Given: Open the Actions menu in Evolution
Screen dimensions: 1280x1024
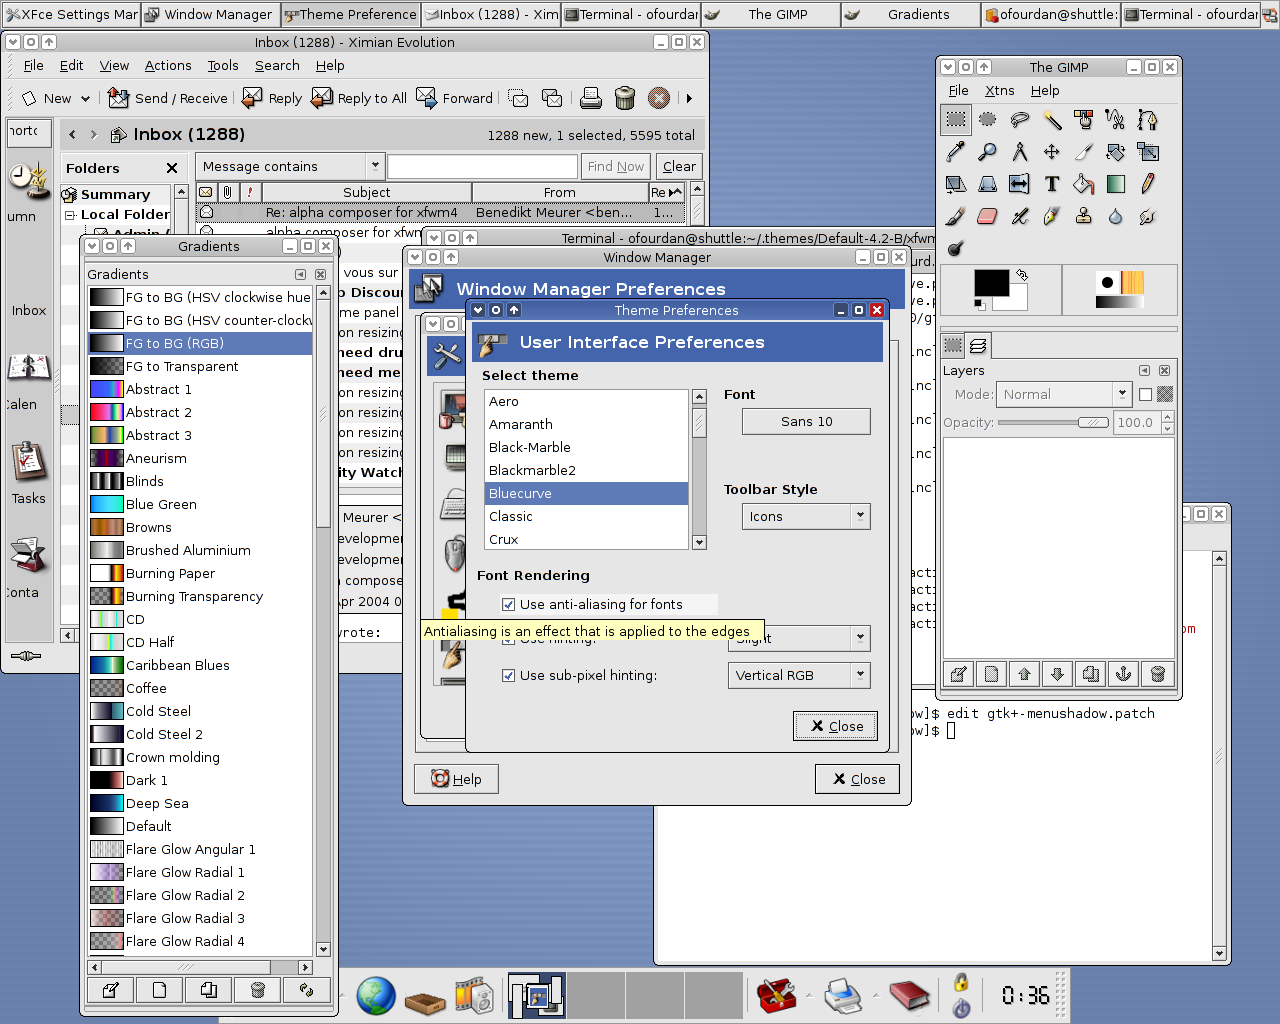Looking at the screenshot, I should pyautogui.click(x=168, y=66).
